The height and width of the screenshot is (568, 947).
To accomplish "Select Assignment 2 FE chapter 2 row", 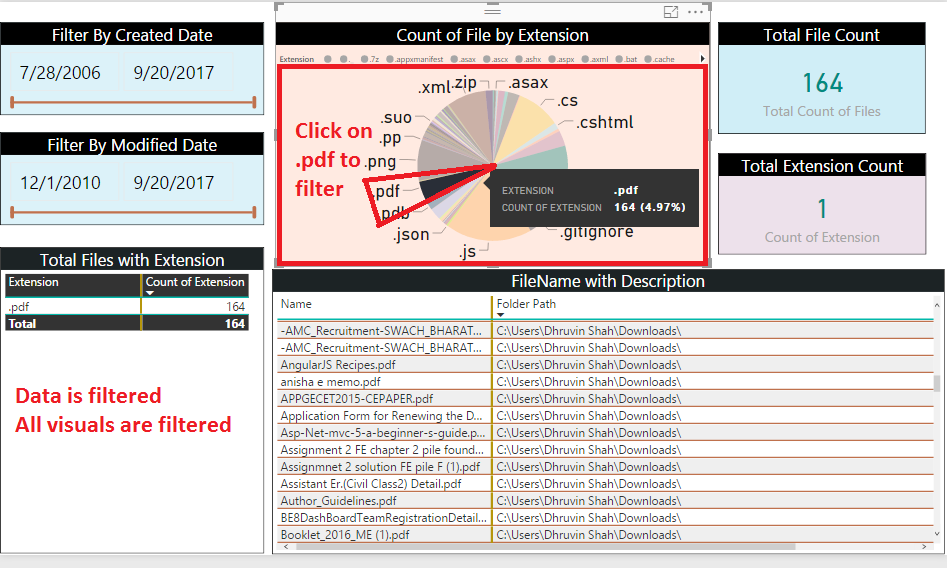I will click(606, 450).
